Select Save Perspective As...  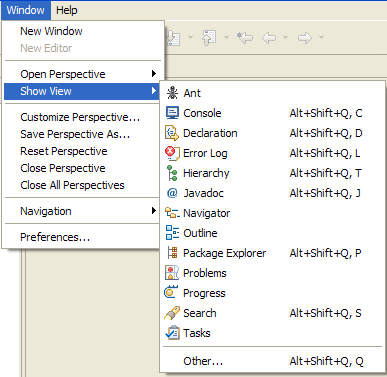click(x=83, y=134)
